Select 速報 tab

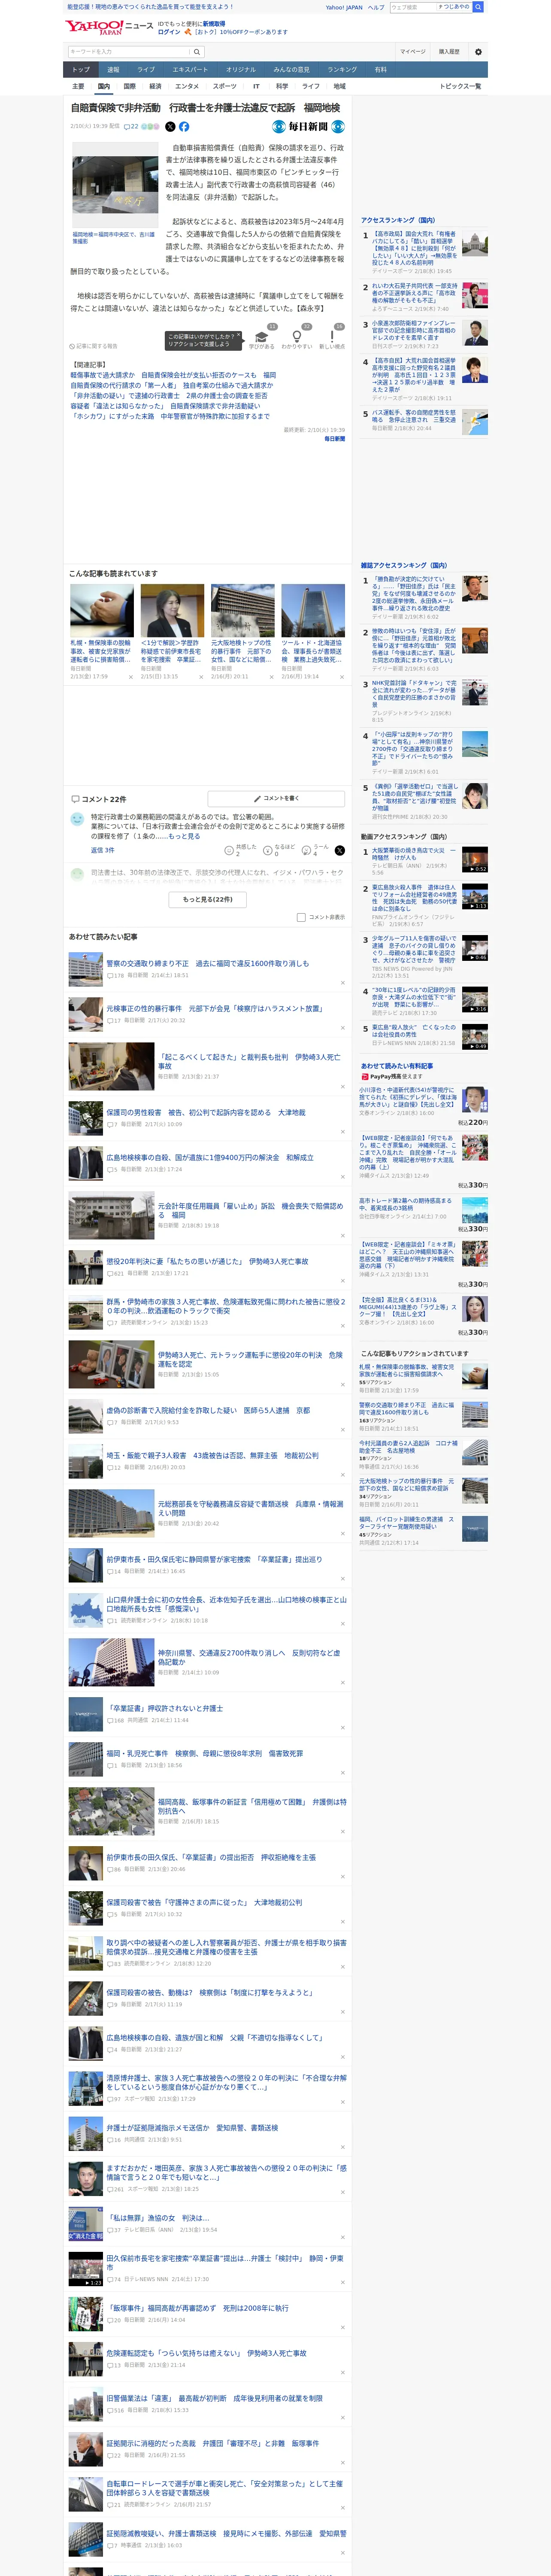pyautogui.click(x=113, y=69)
